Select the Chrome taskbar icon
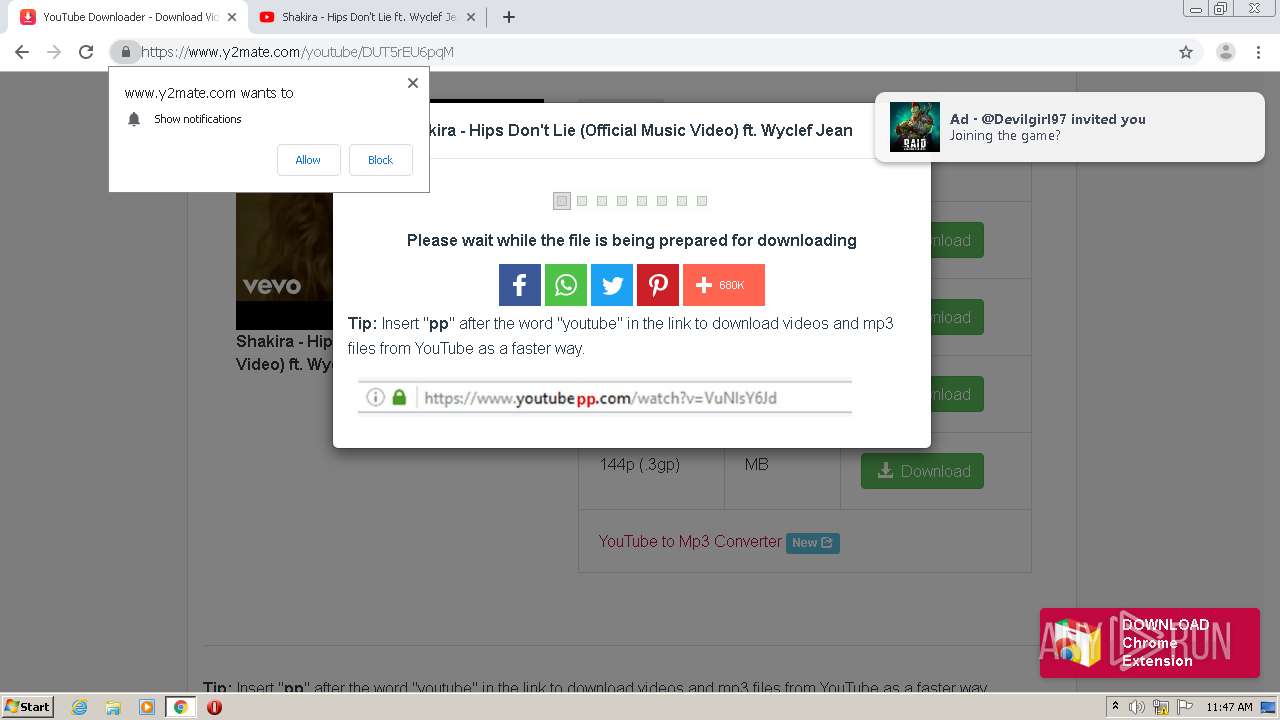The height and width of the screenshot is (720, 1280). pyautogui.click(x=180, y=707)
